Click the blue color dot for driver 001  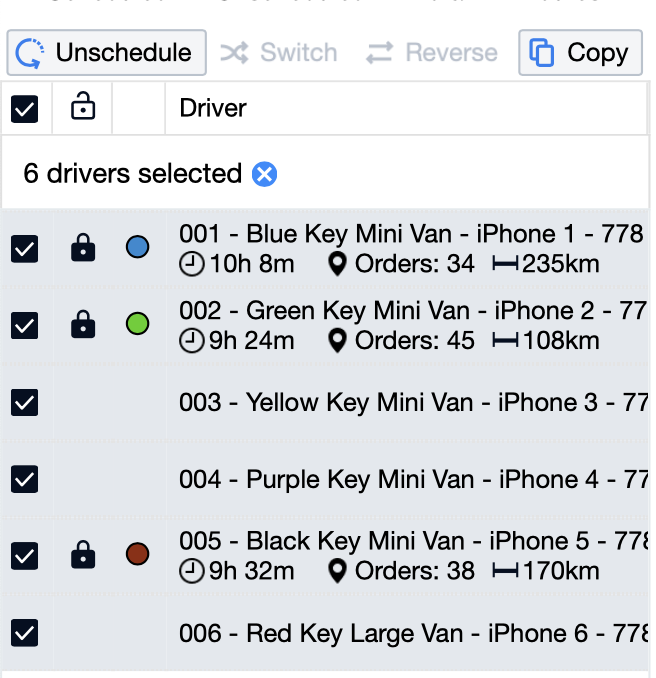[x=138, y=247]
